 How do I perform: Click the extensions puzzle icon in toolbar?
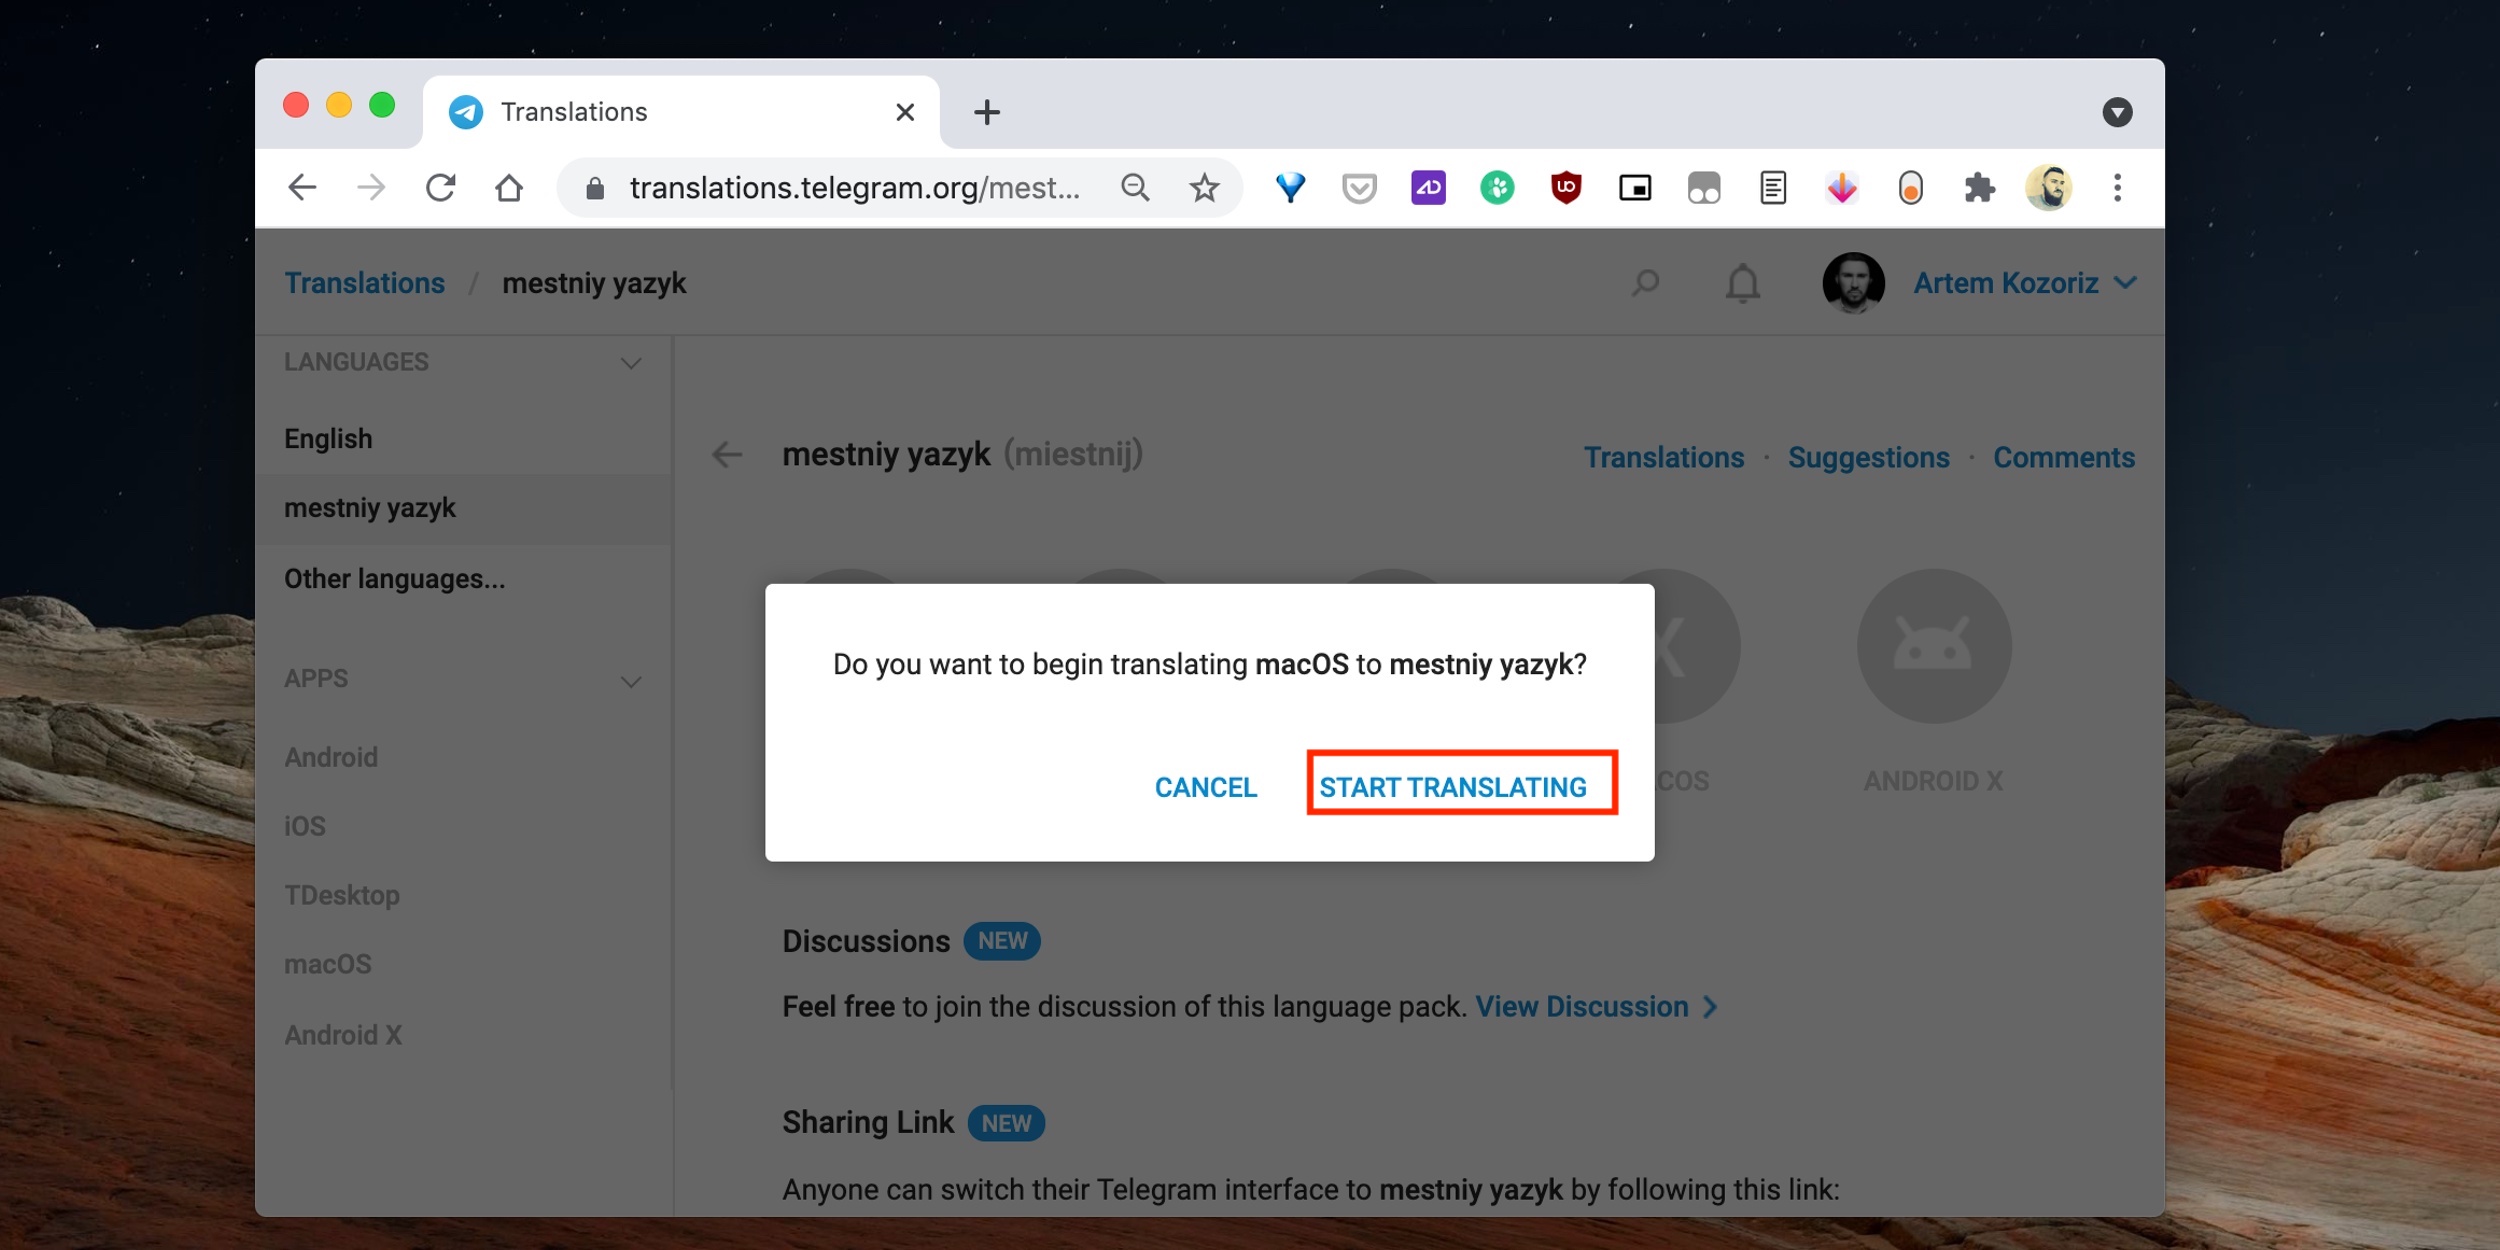coord(1979,187)
